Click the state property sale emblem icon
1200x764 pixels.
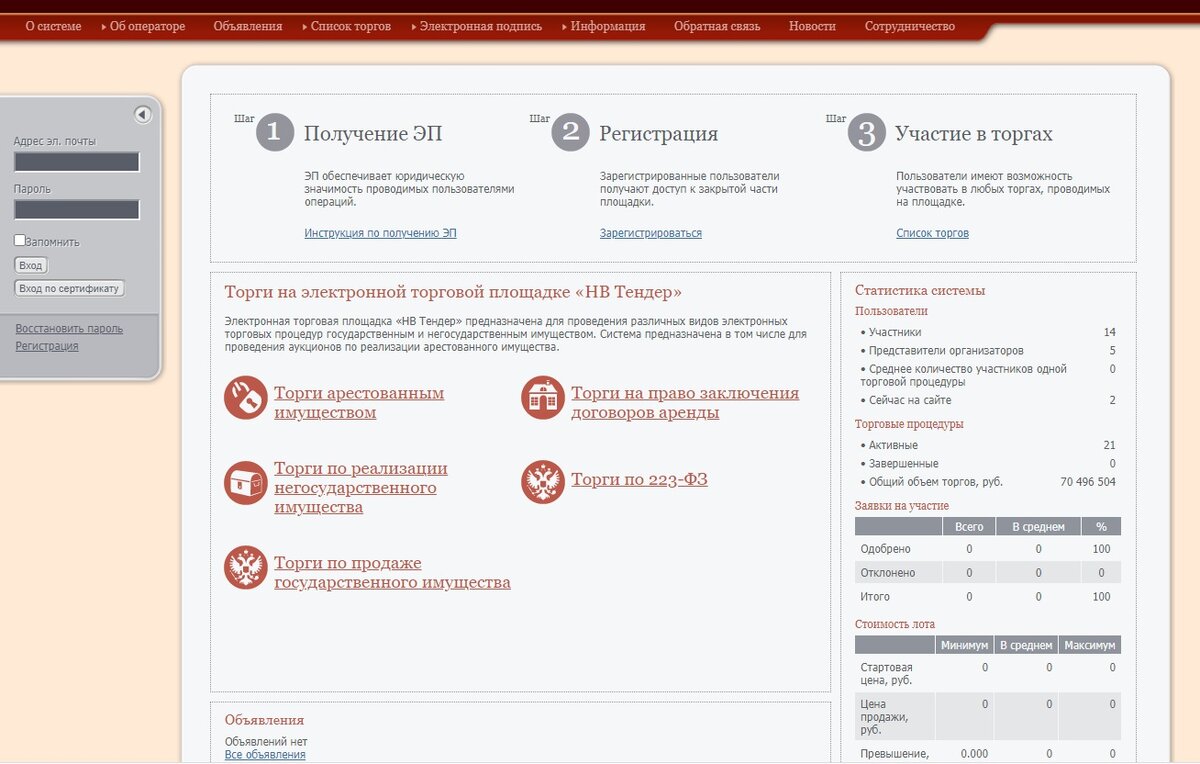tap(245, 567)
